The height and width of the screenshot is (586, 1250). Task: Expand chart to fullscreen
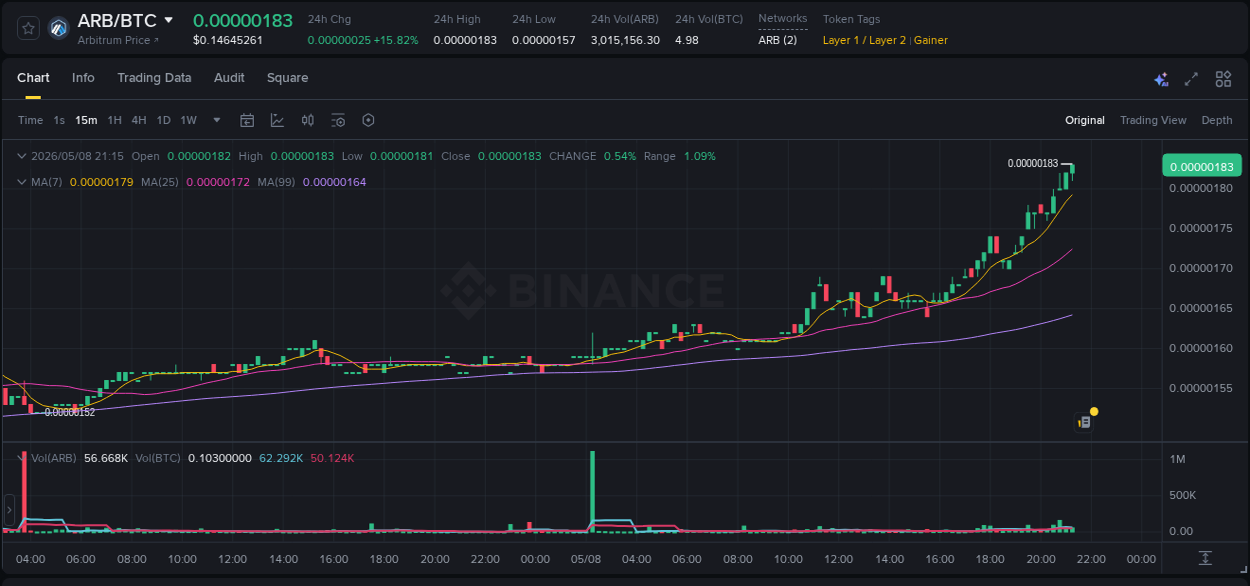click(x=1191, y=79)
